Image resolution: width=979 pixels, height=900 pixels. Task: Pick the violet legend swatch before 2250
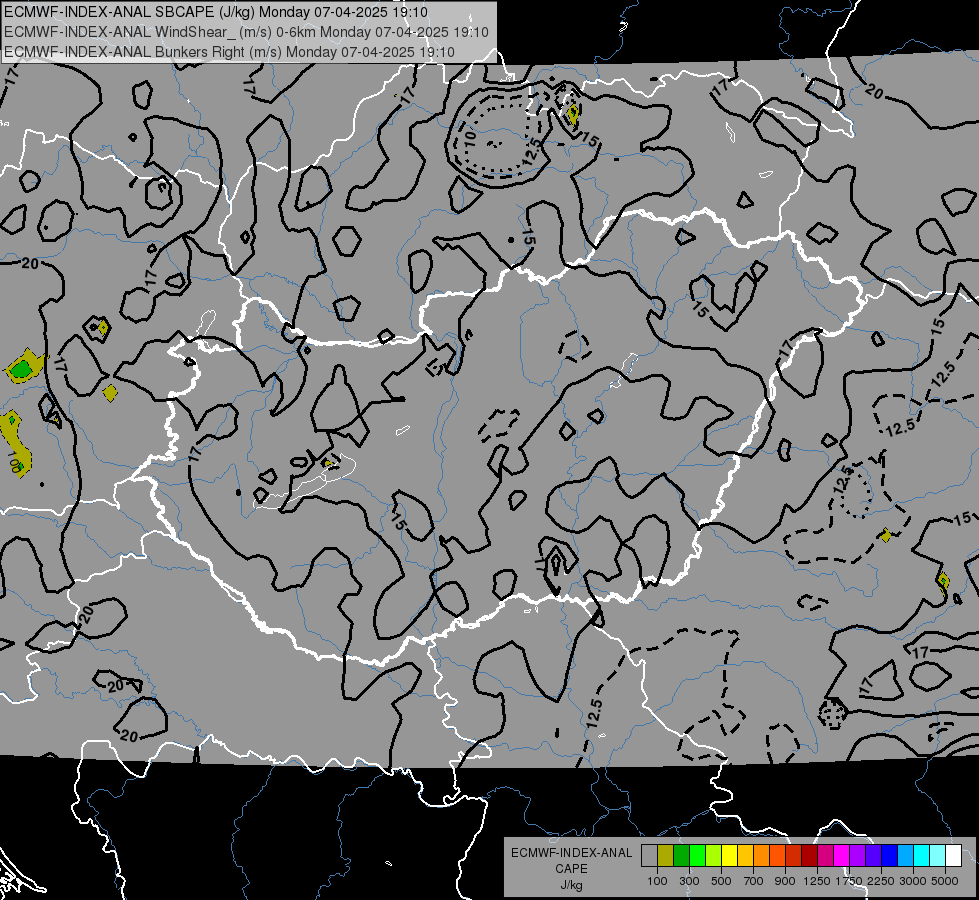coord(873,856)
